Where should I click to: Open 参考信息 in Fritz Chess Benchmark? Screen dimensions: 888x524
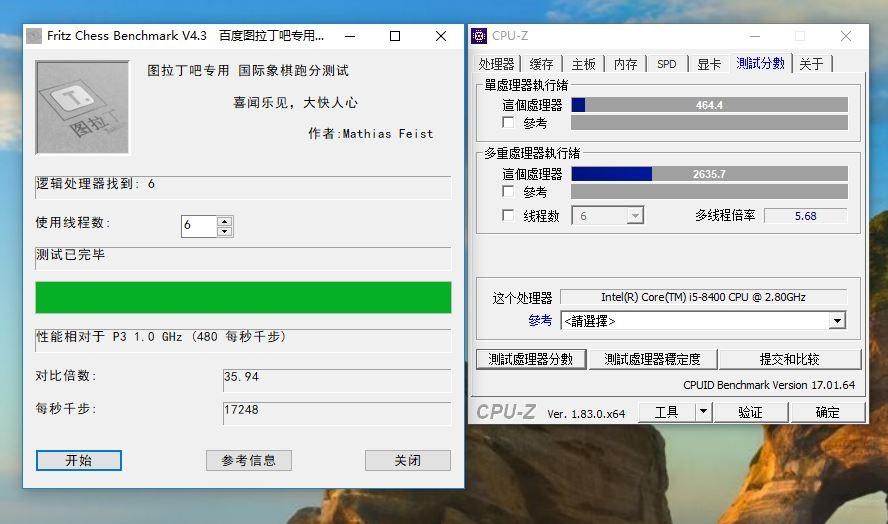tap(249, 461)
